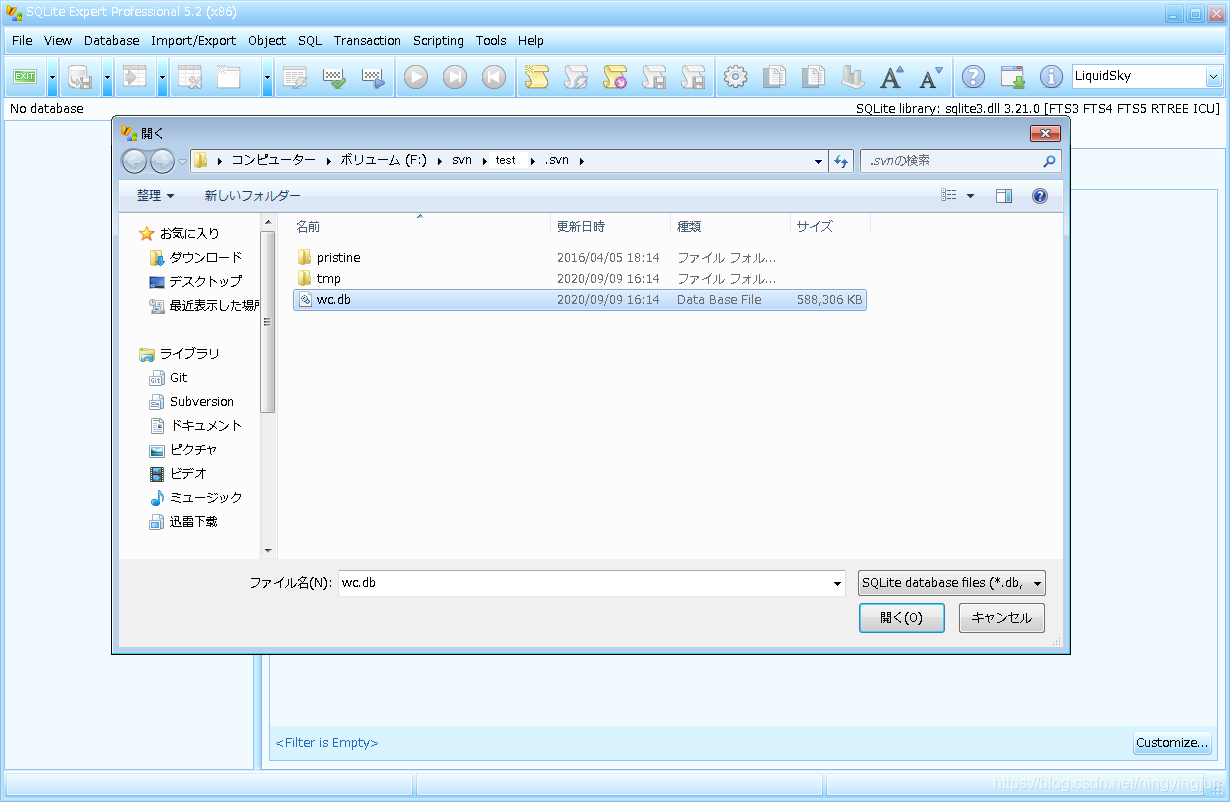Open the Help menu
Screen dimensions: 1230x802
531,41
